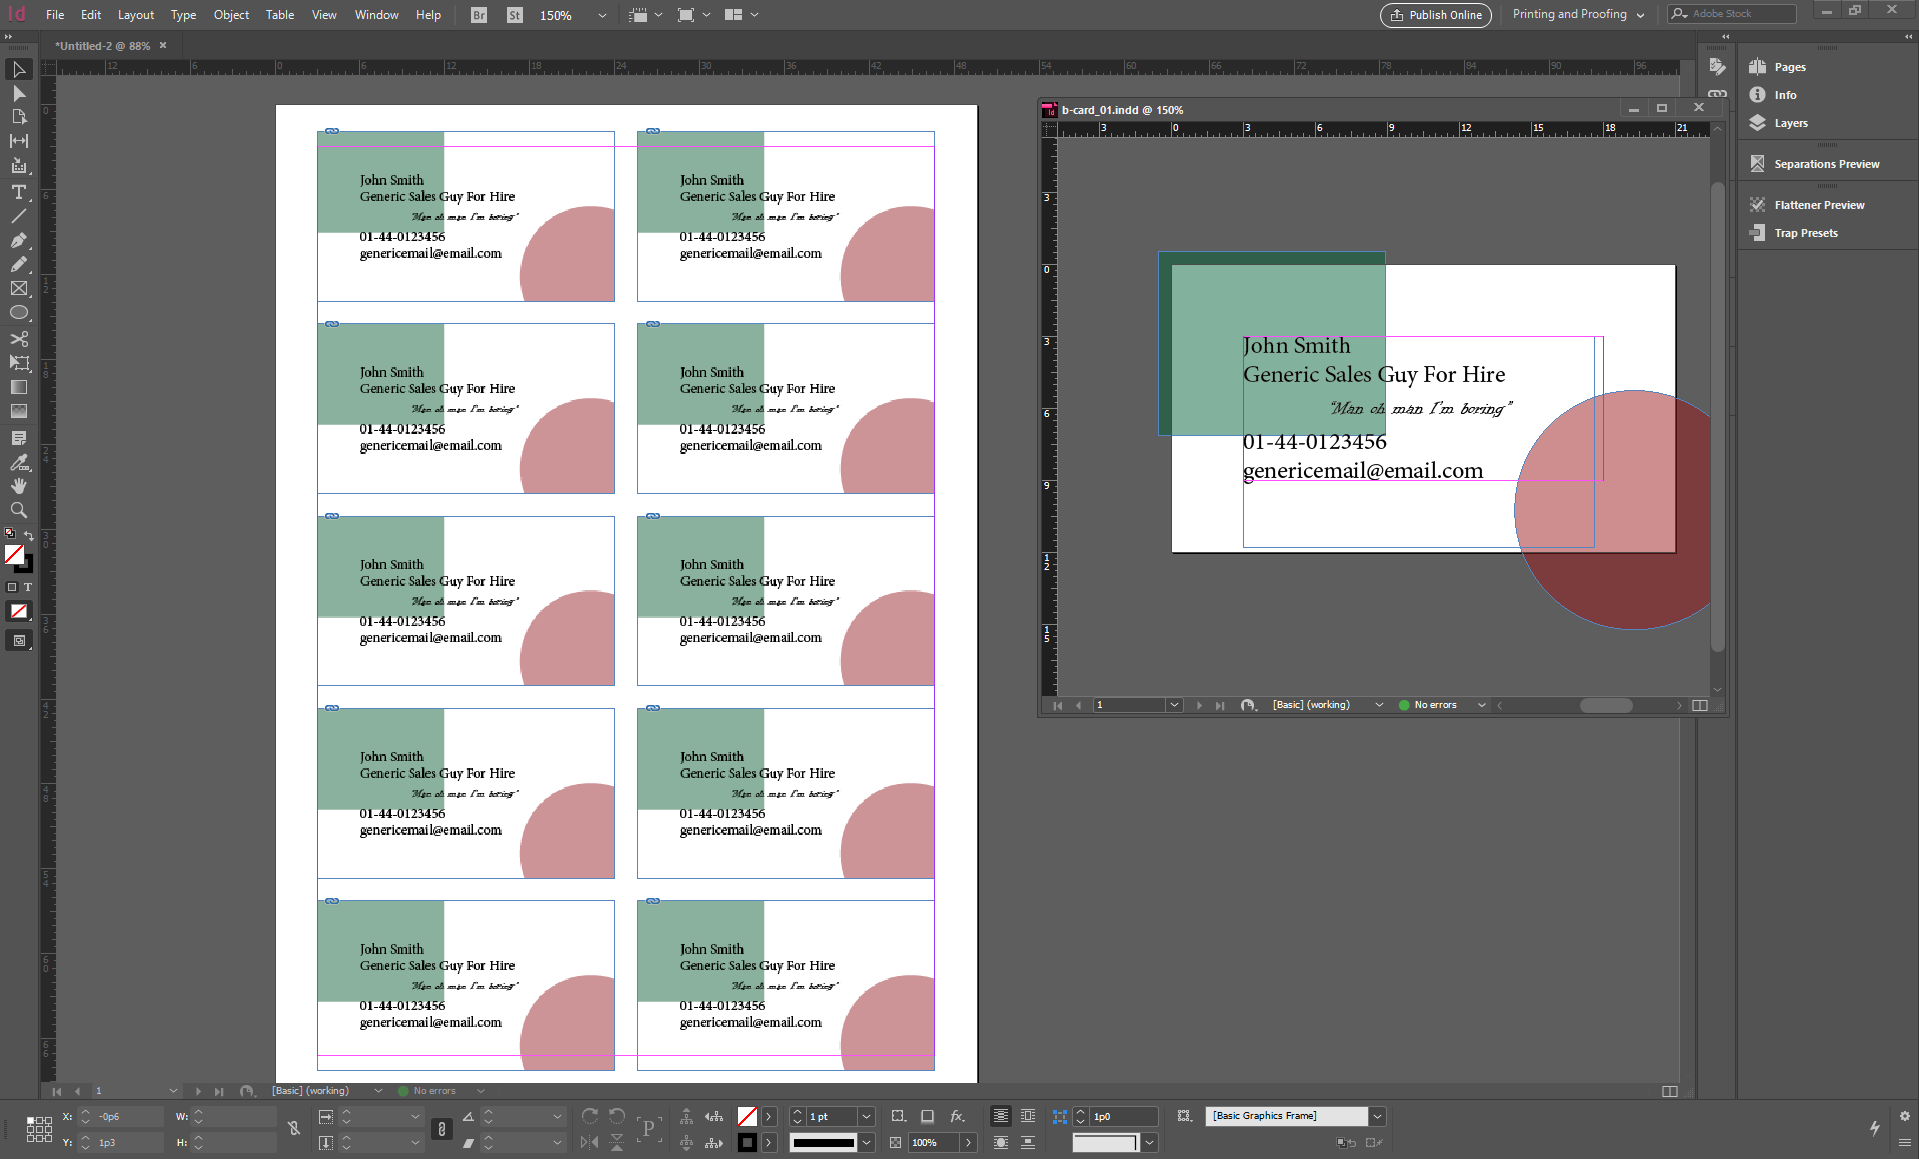Screen dimensions: 1919x1159
Task: Open the 150% zoom level dropdown
Action: pos(601,15)
